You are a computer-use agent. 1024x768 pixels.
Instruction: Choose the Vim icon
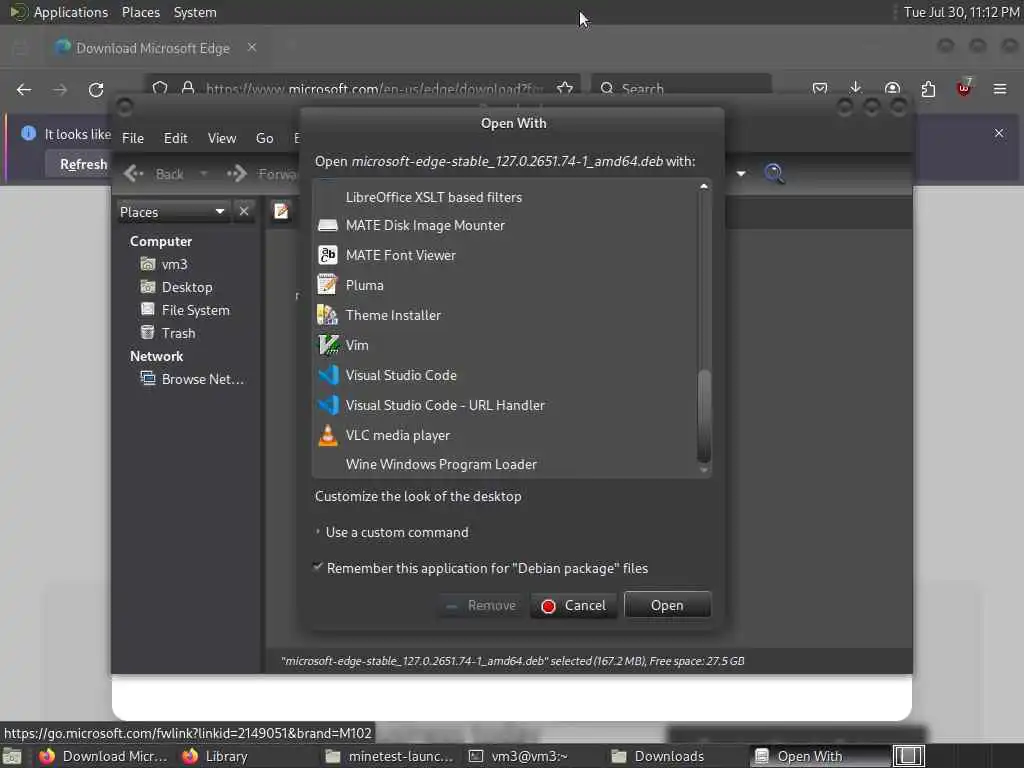[328, 345]
